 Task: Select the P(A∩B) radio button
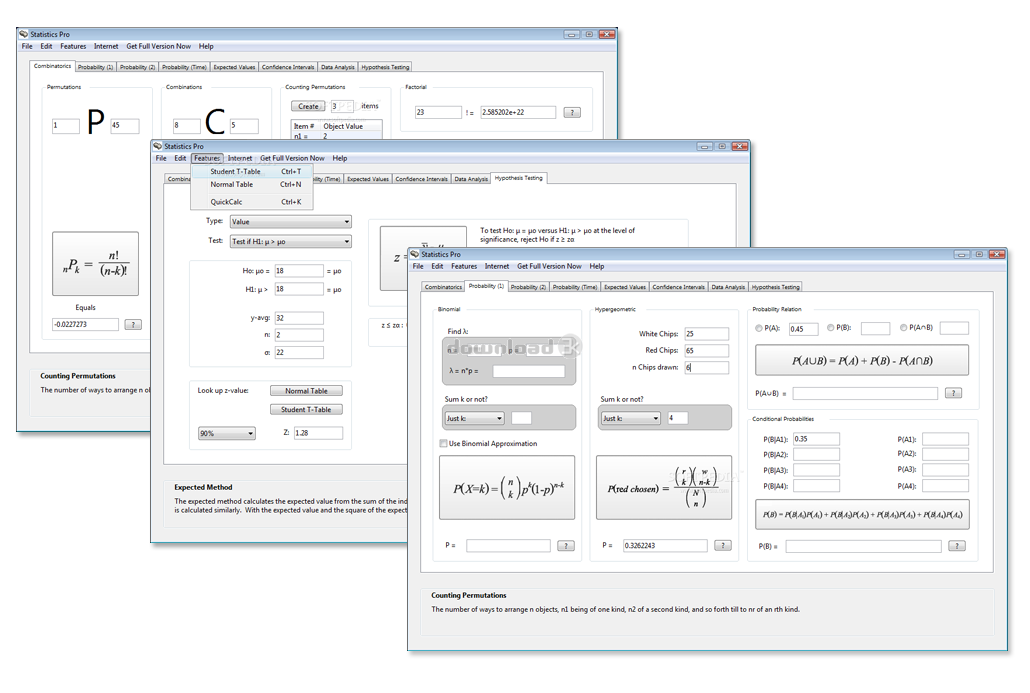[905, 328]
